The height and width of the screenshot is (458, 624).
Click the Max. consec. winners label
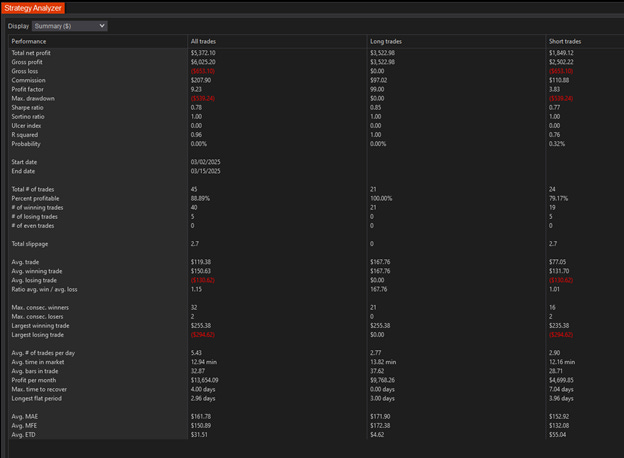pos(40,308)
